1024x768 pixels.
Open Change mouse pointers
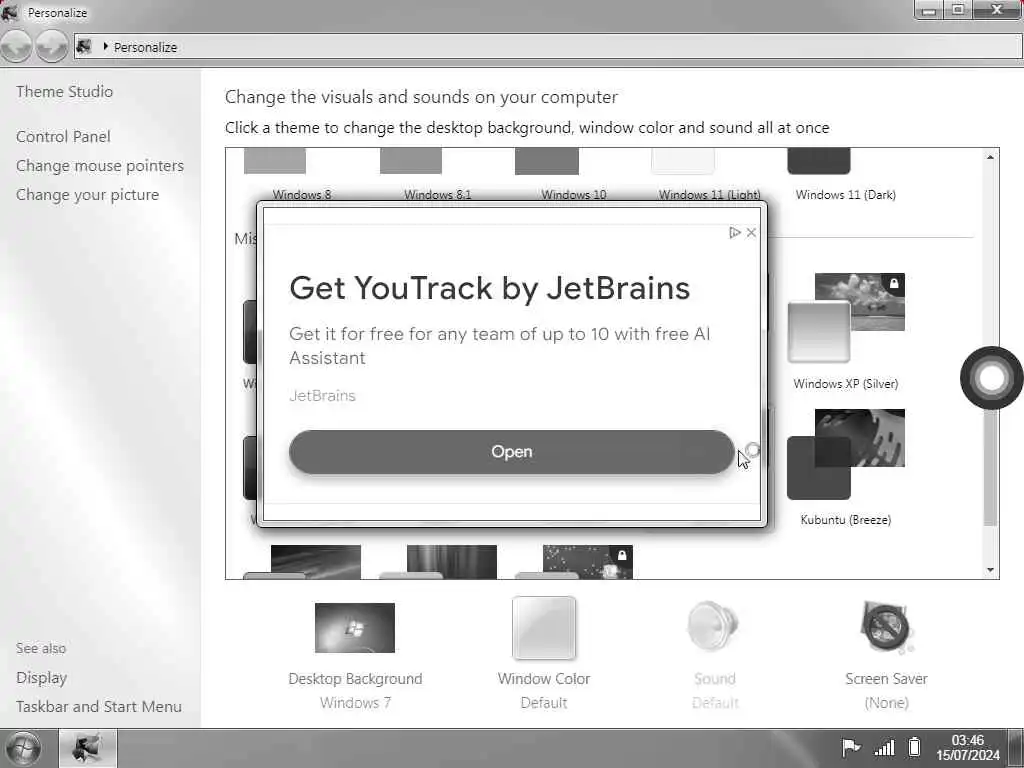coord(100,166)
